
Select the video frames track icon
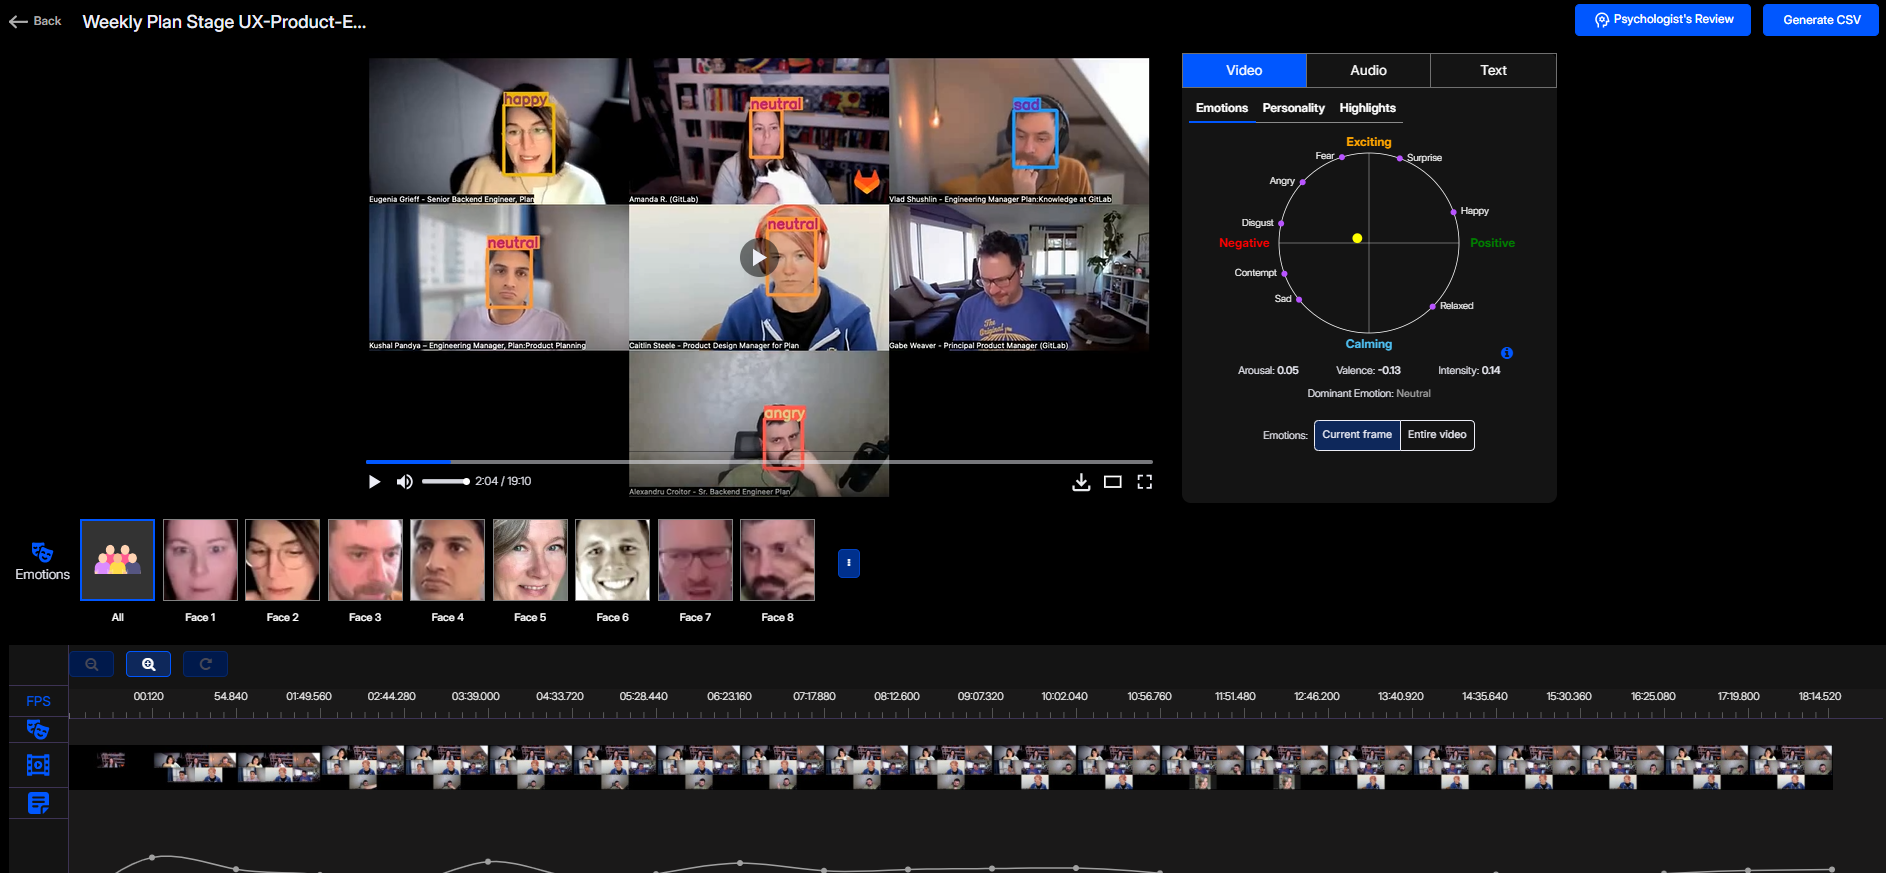[x=38, y=765]
